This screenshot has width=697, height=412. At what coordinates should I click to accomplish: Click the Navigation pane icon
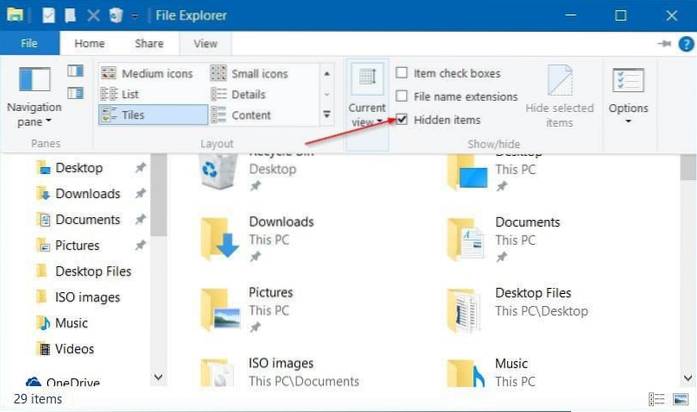coord(34,80)
